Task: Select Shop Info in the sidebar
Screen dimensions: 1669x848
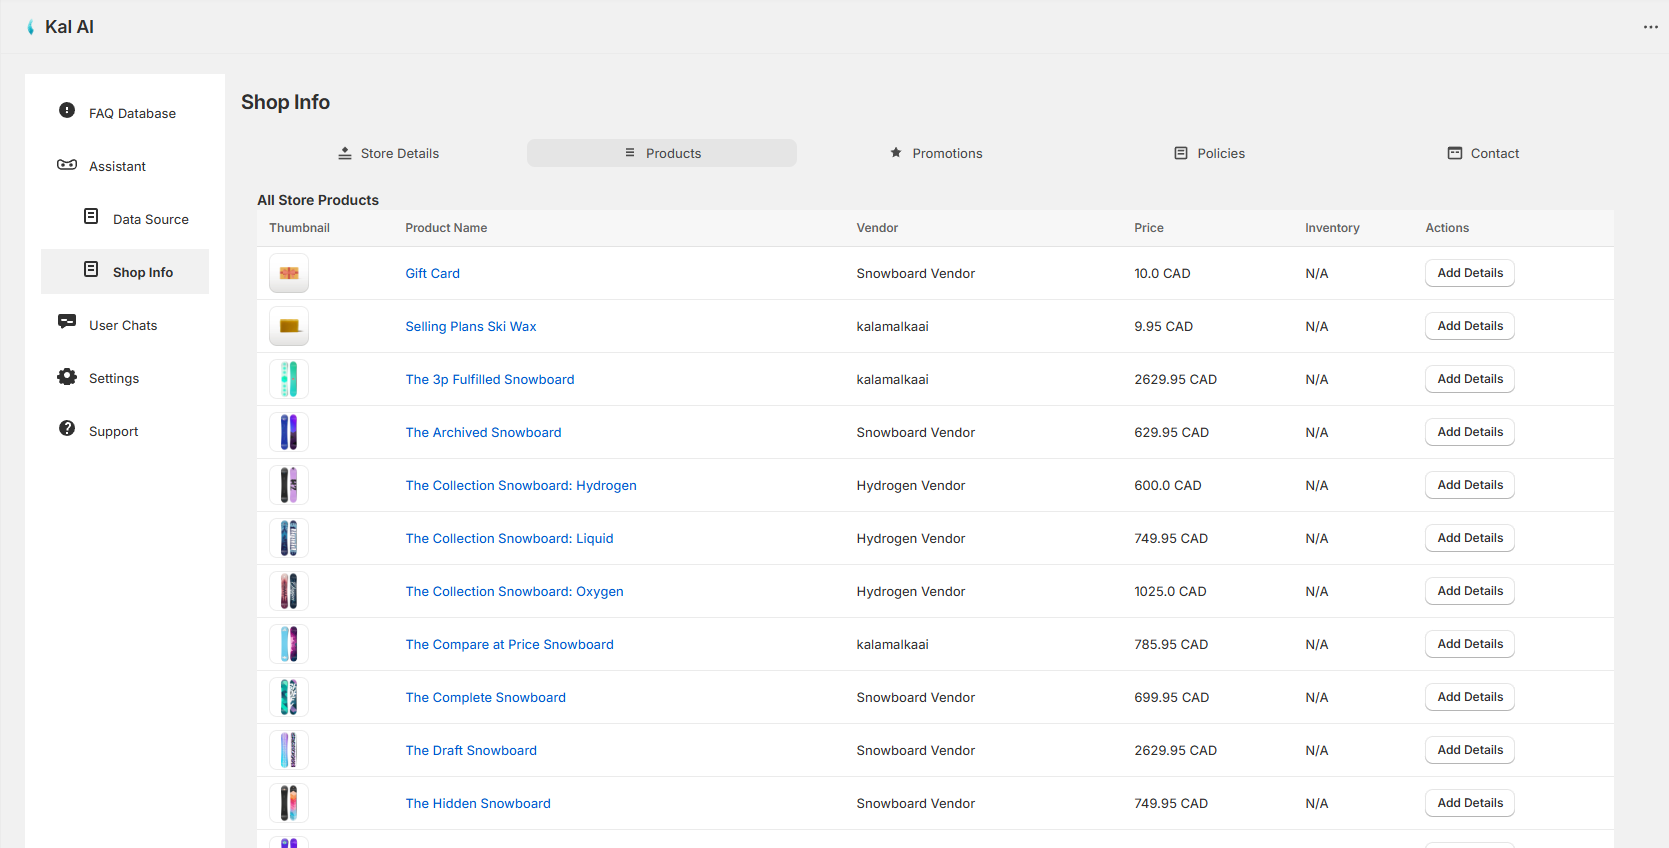Action: tap(142, 272)
